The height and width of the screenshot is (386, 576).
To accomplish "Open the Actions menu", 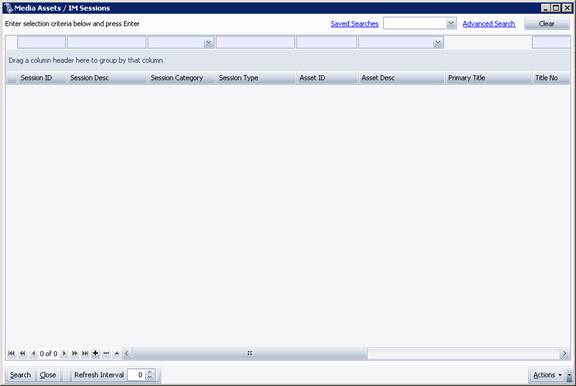I will [547, 375].
